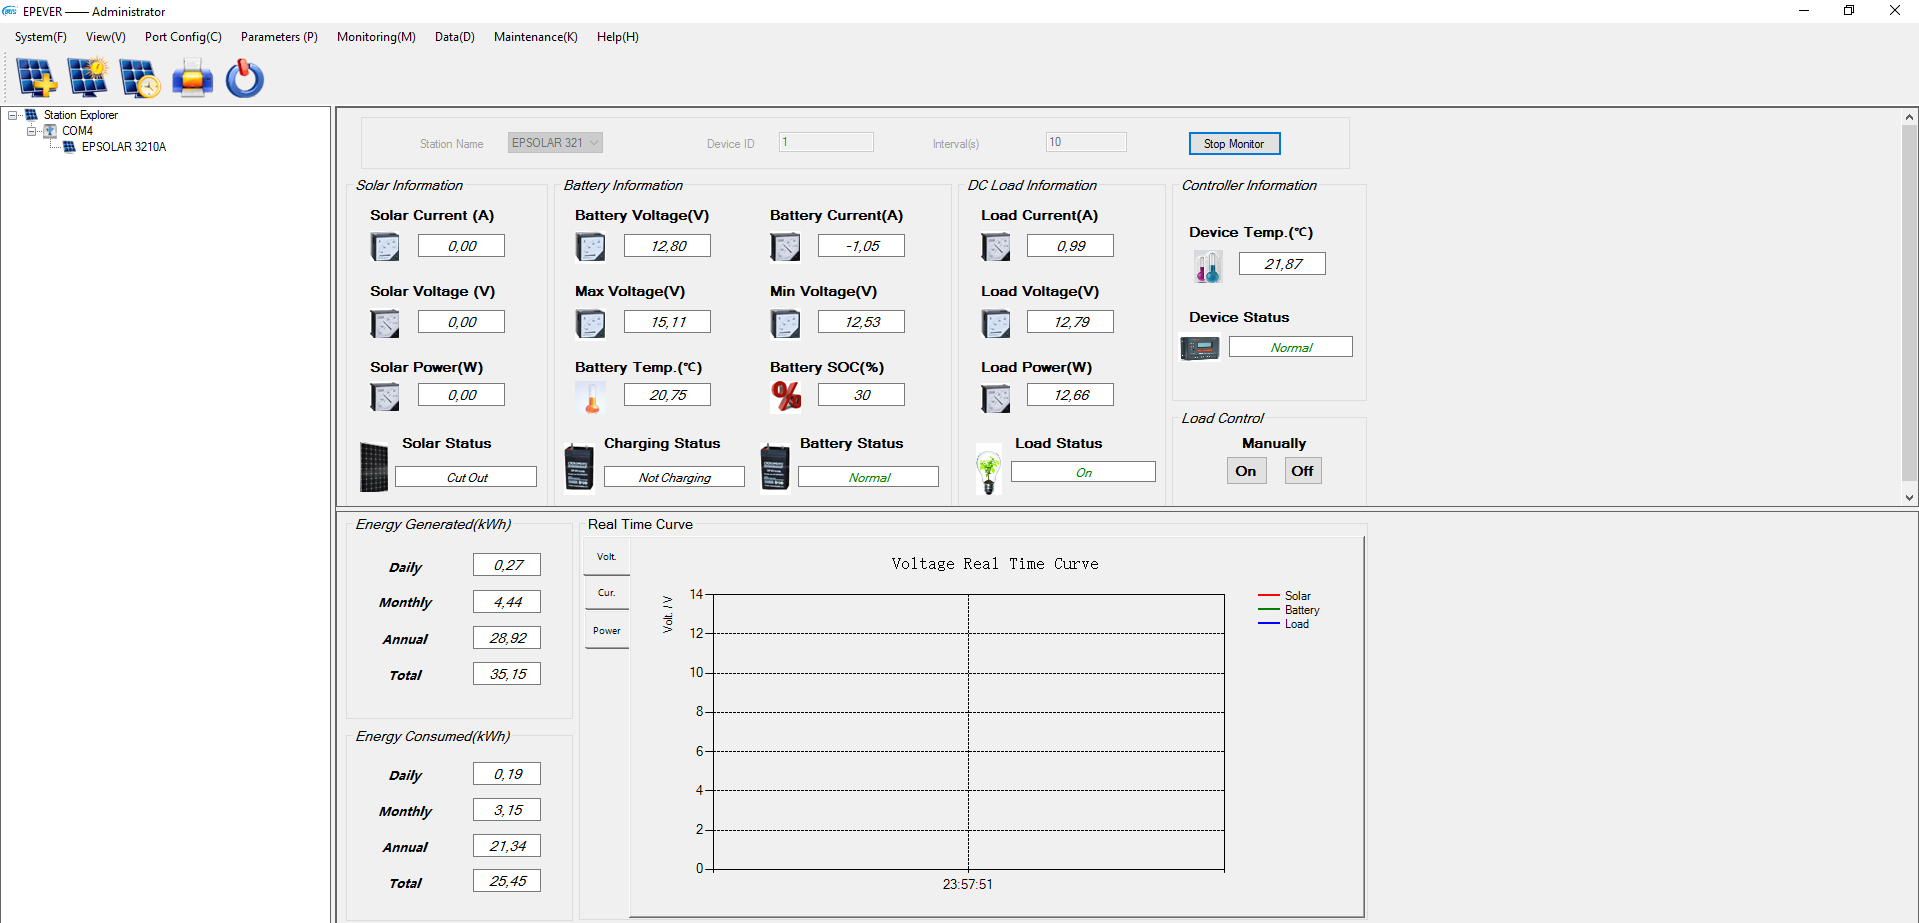This screenshot has width=1919, height=923.
Task: Turn the load On manually
Action: pyautogui.click(x=1246, y=471)
